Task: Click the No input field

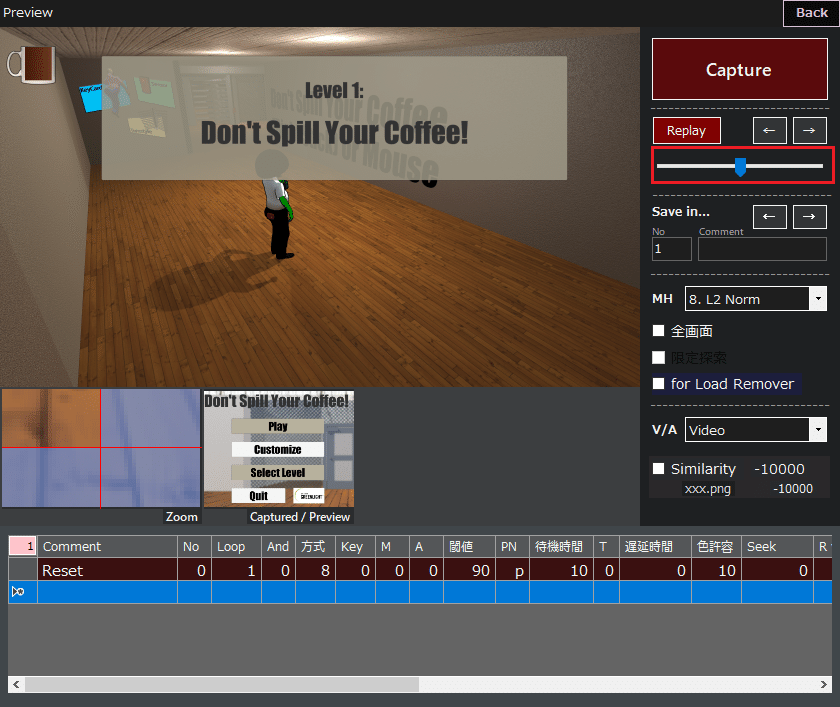Action: (671, 249)
